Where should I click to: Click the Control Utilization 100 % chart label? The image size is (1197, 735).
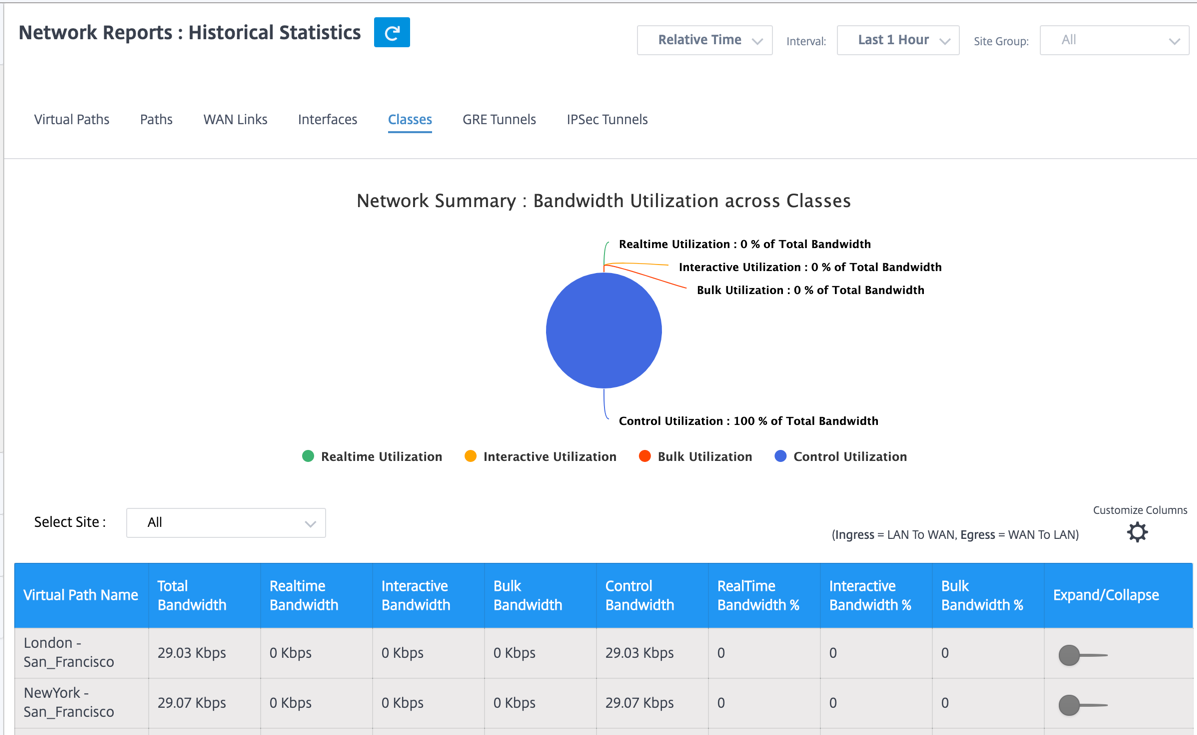pyautogui.click(x=748, y=421)
